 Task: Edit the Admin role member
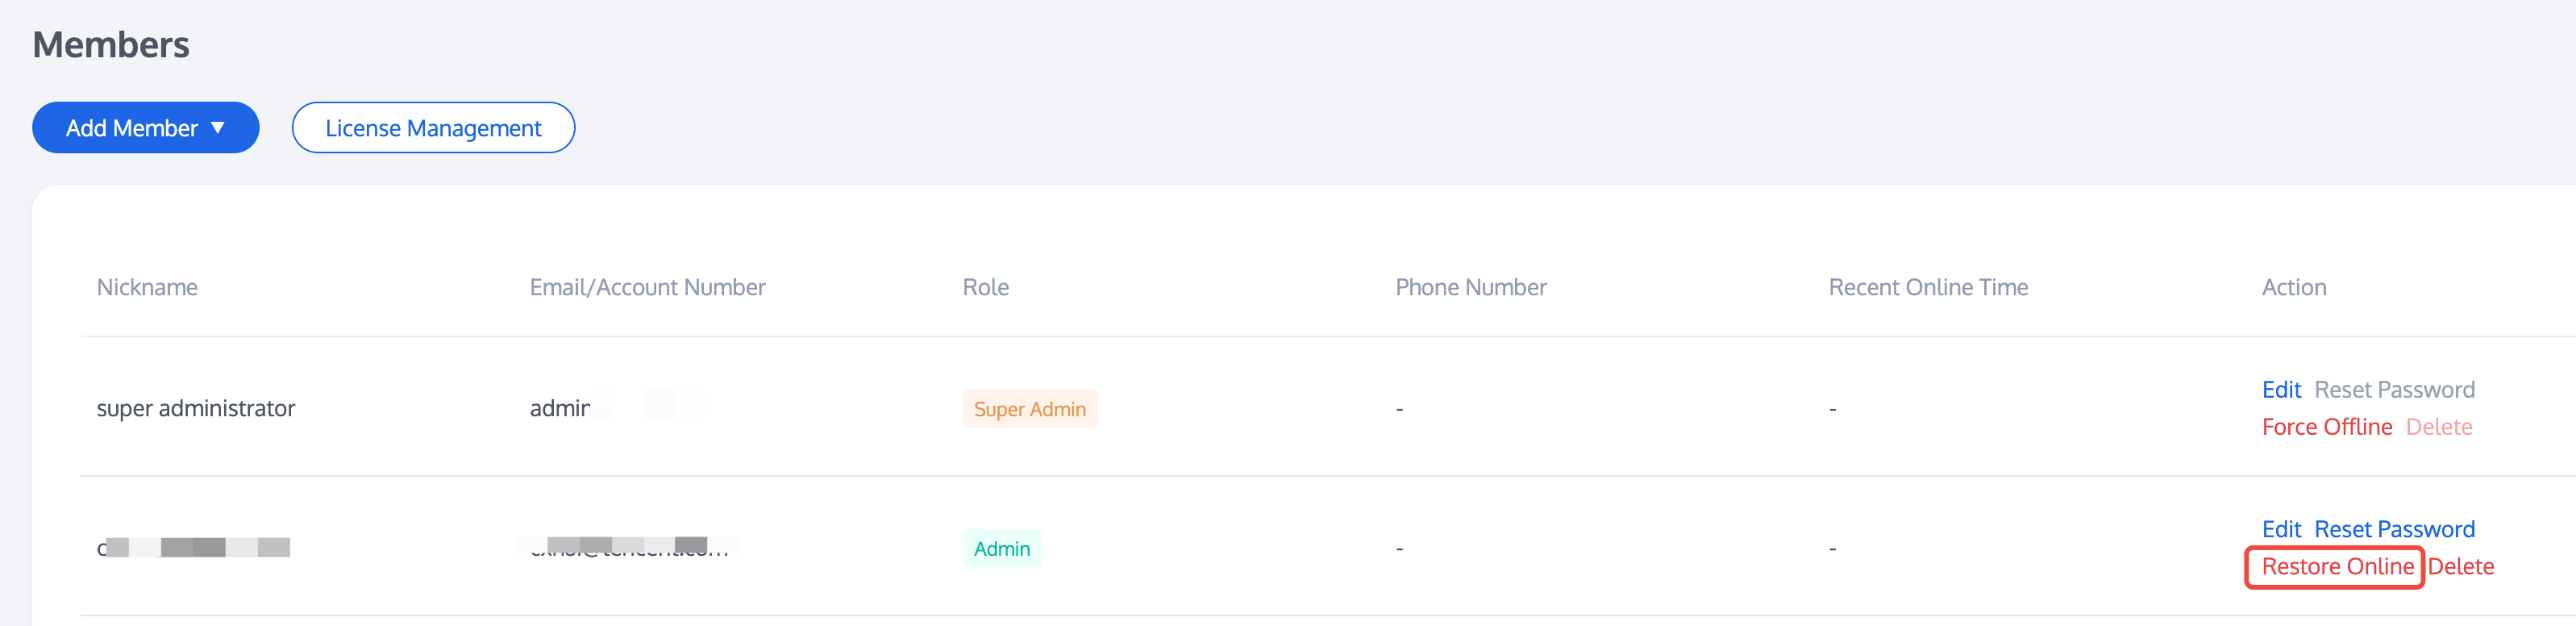(x=2281, y=529)
